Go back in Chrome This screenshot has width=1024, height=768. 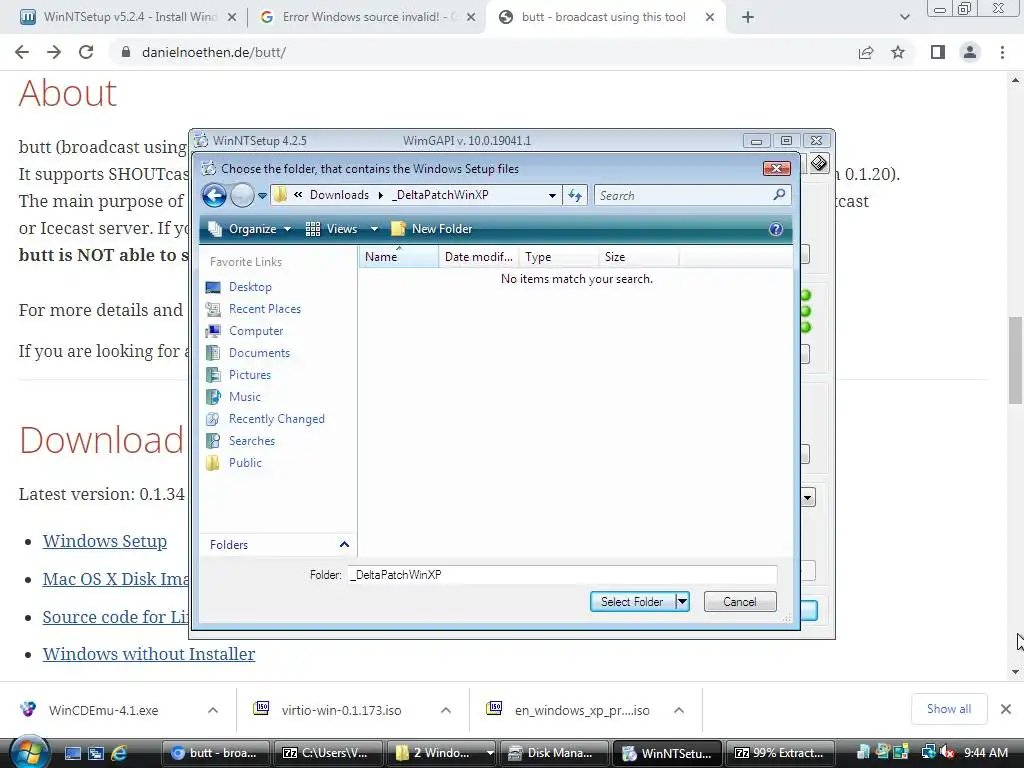click(x=22, y=52)
